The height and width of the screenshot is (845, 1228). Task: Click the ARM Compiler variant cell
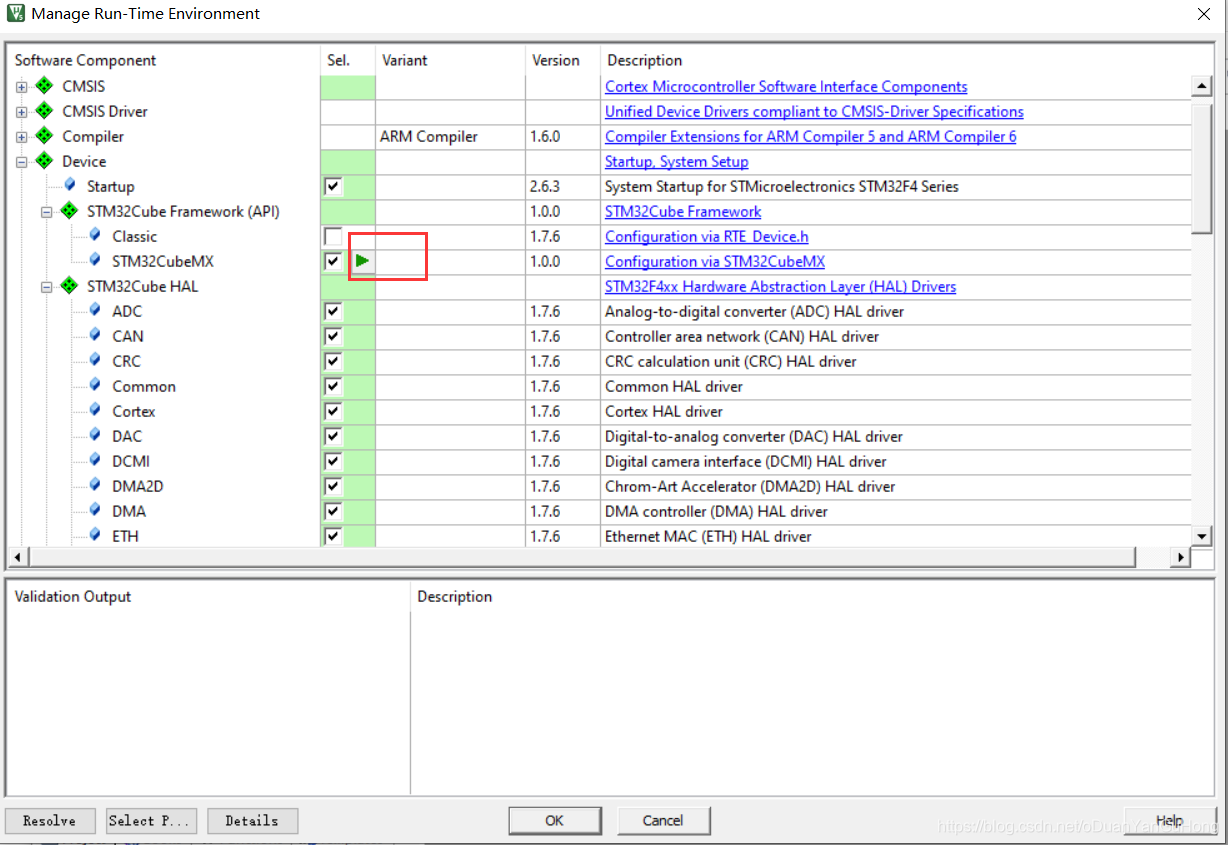[451, 137]
